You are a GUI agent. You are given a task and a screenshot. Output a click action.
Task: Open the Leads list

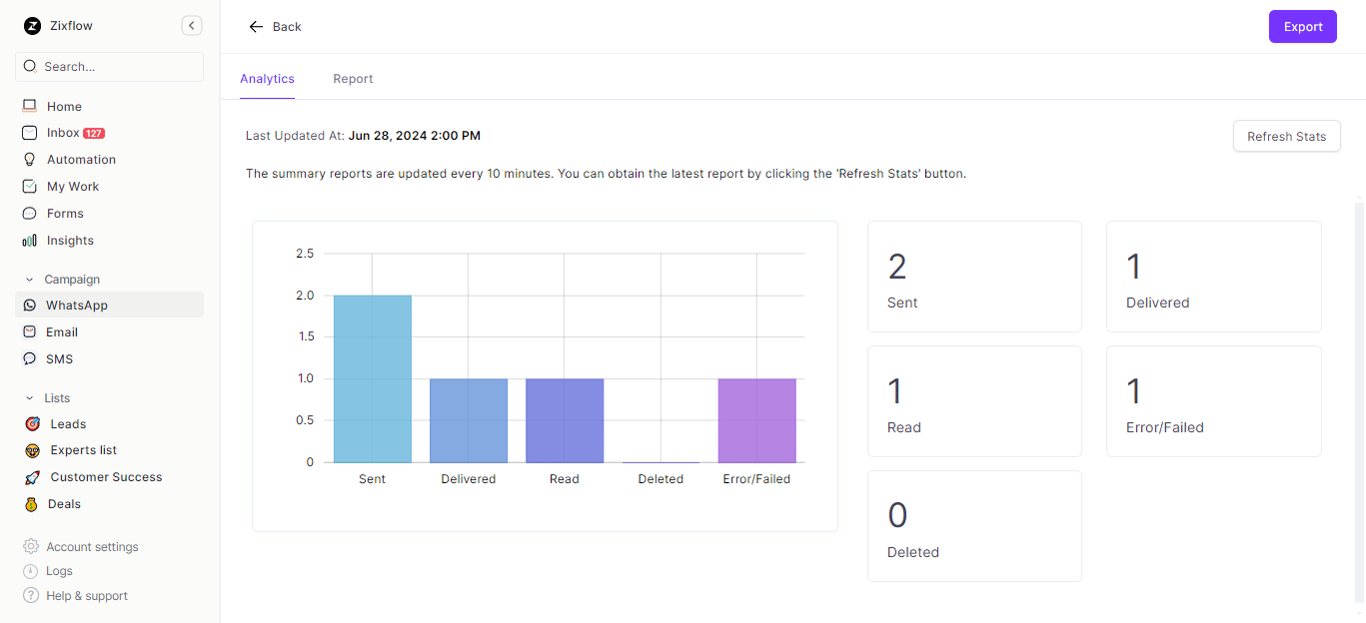tap(67, 423)
